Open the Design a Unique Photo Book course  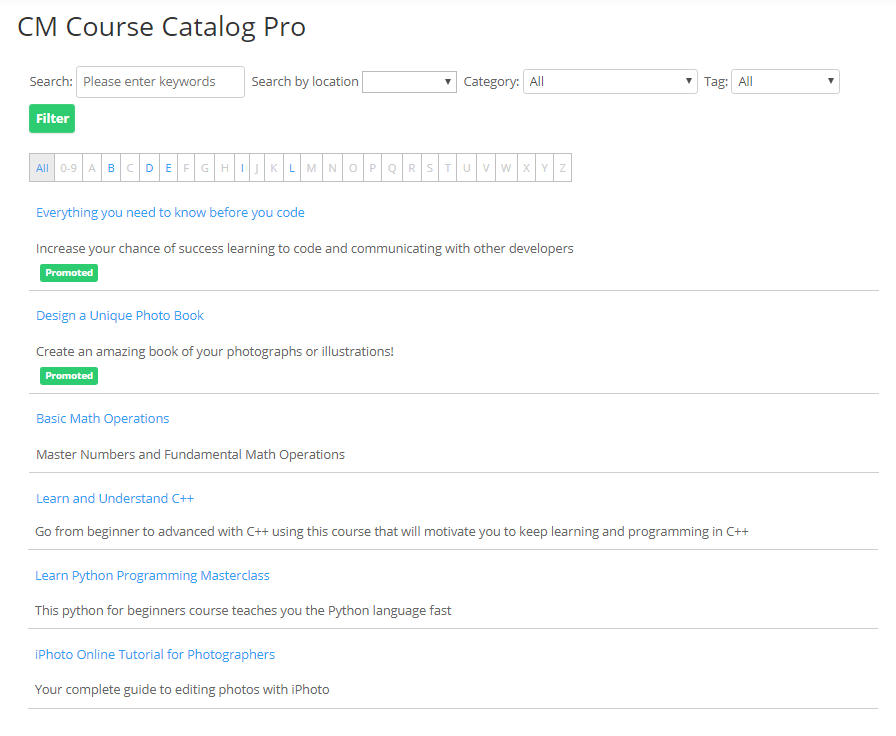click(x=120, y=316)
